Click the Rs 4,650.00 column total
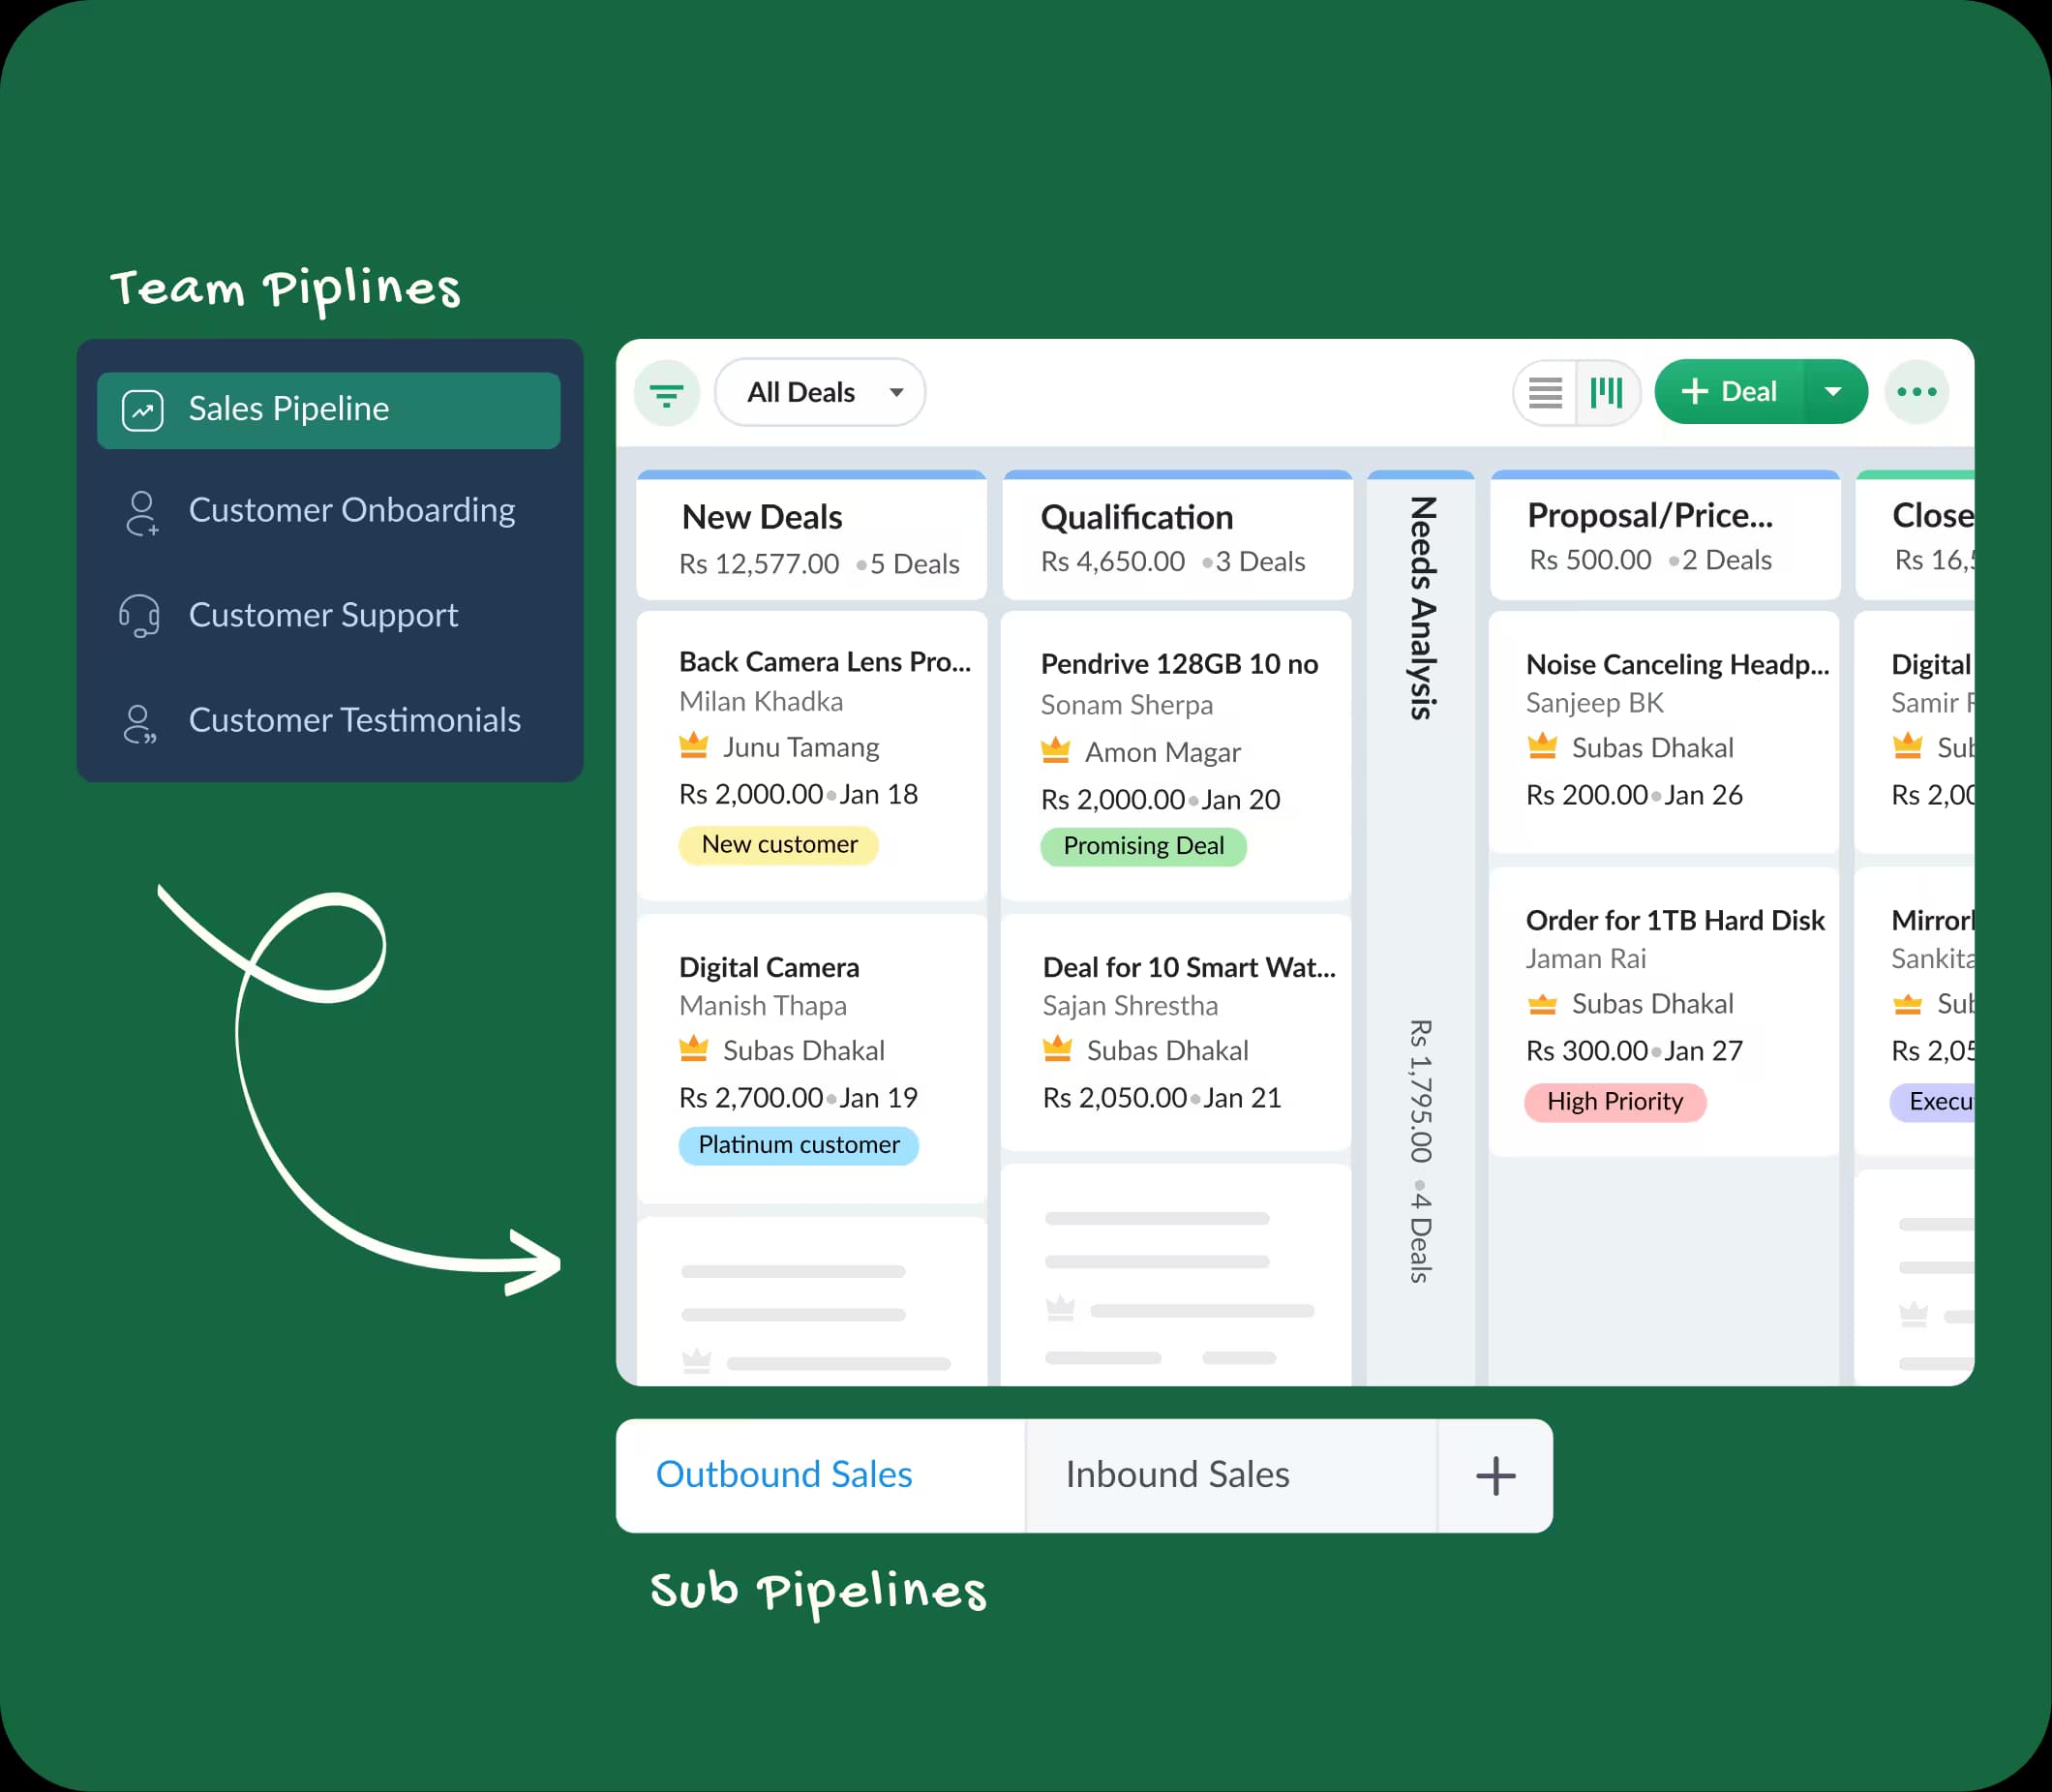Image resolution: width=2052 pixels, height=1792 pixels. [x=1113, y=562]
